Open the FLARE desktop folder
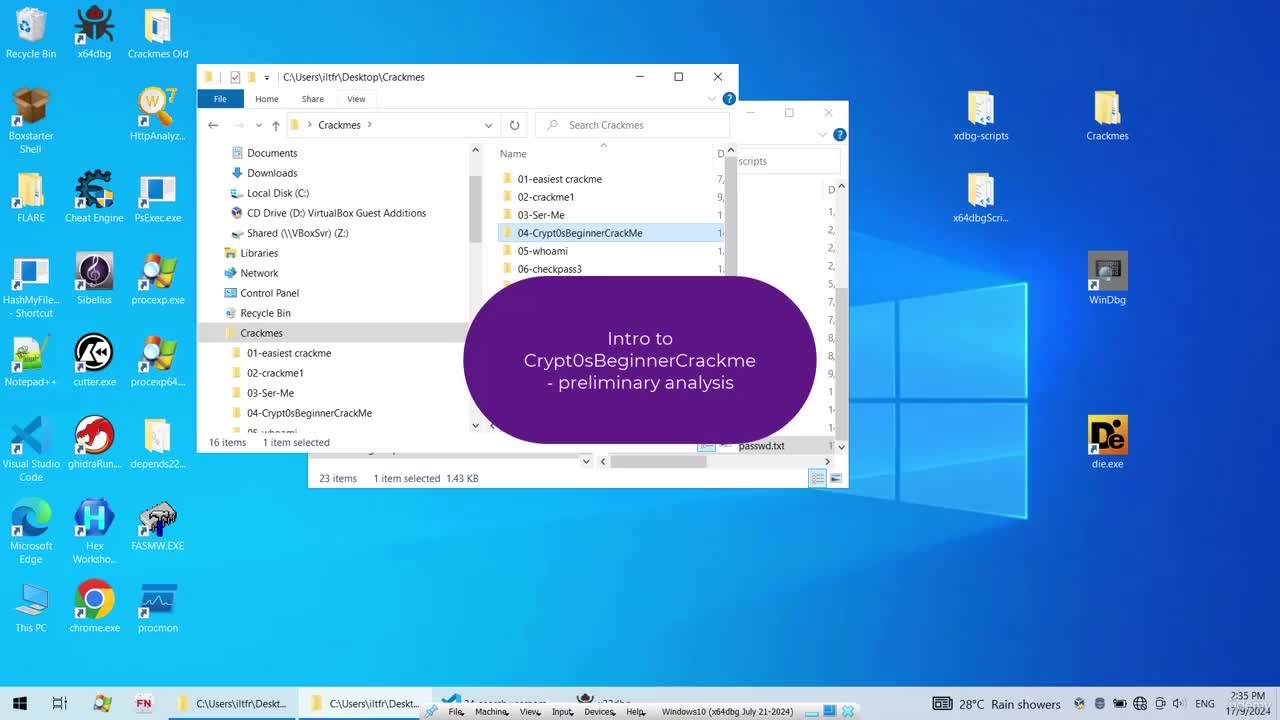The height and width of the screenshot is (720, 1280). [x=31, y=197]
